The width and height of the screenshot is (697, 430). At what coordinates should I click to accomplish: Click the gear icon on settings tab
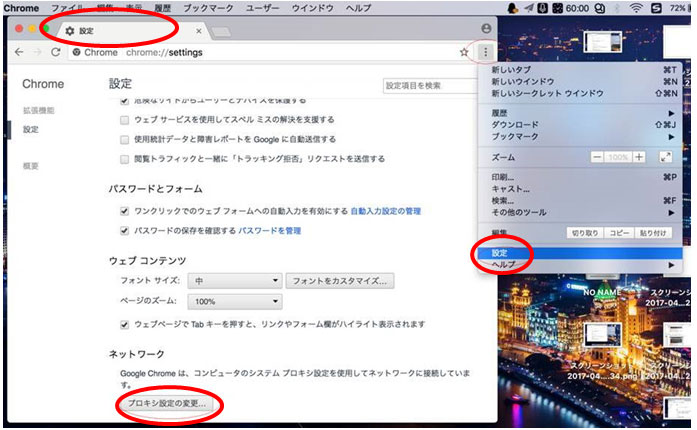[70, 31]
